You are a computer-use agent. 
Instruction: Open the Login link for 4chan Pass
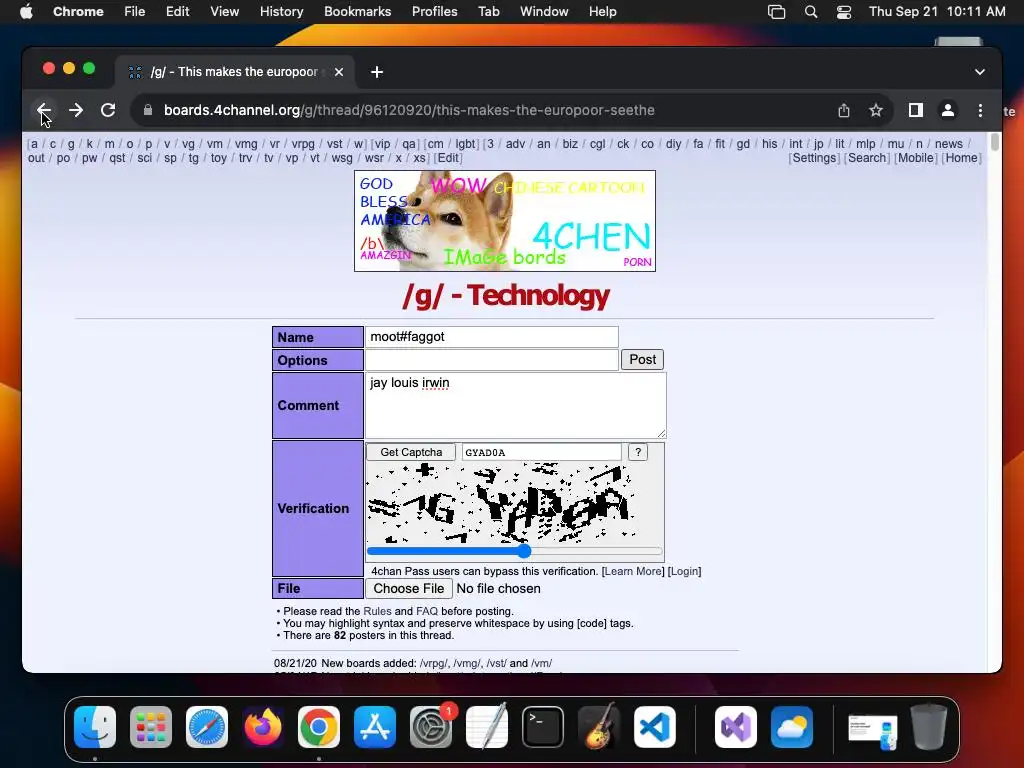coord(684,571)
